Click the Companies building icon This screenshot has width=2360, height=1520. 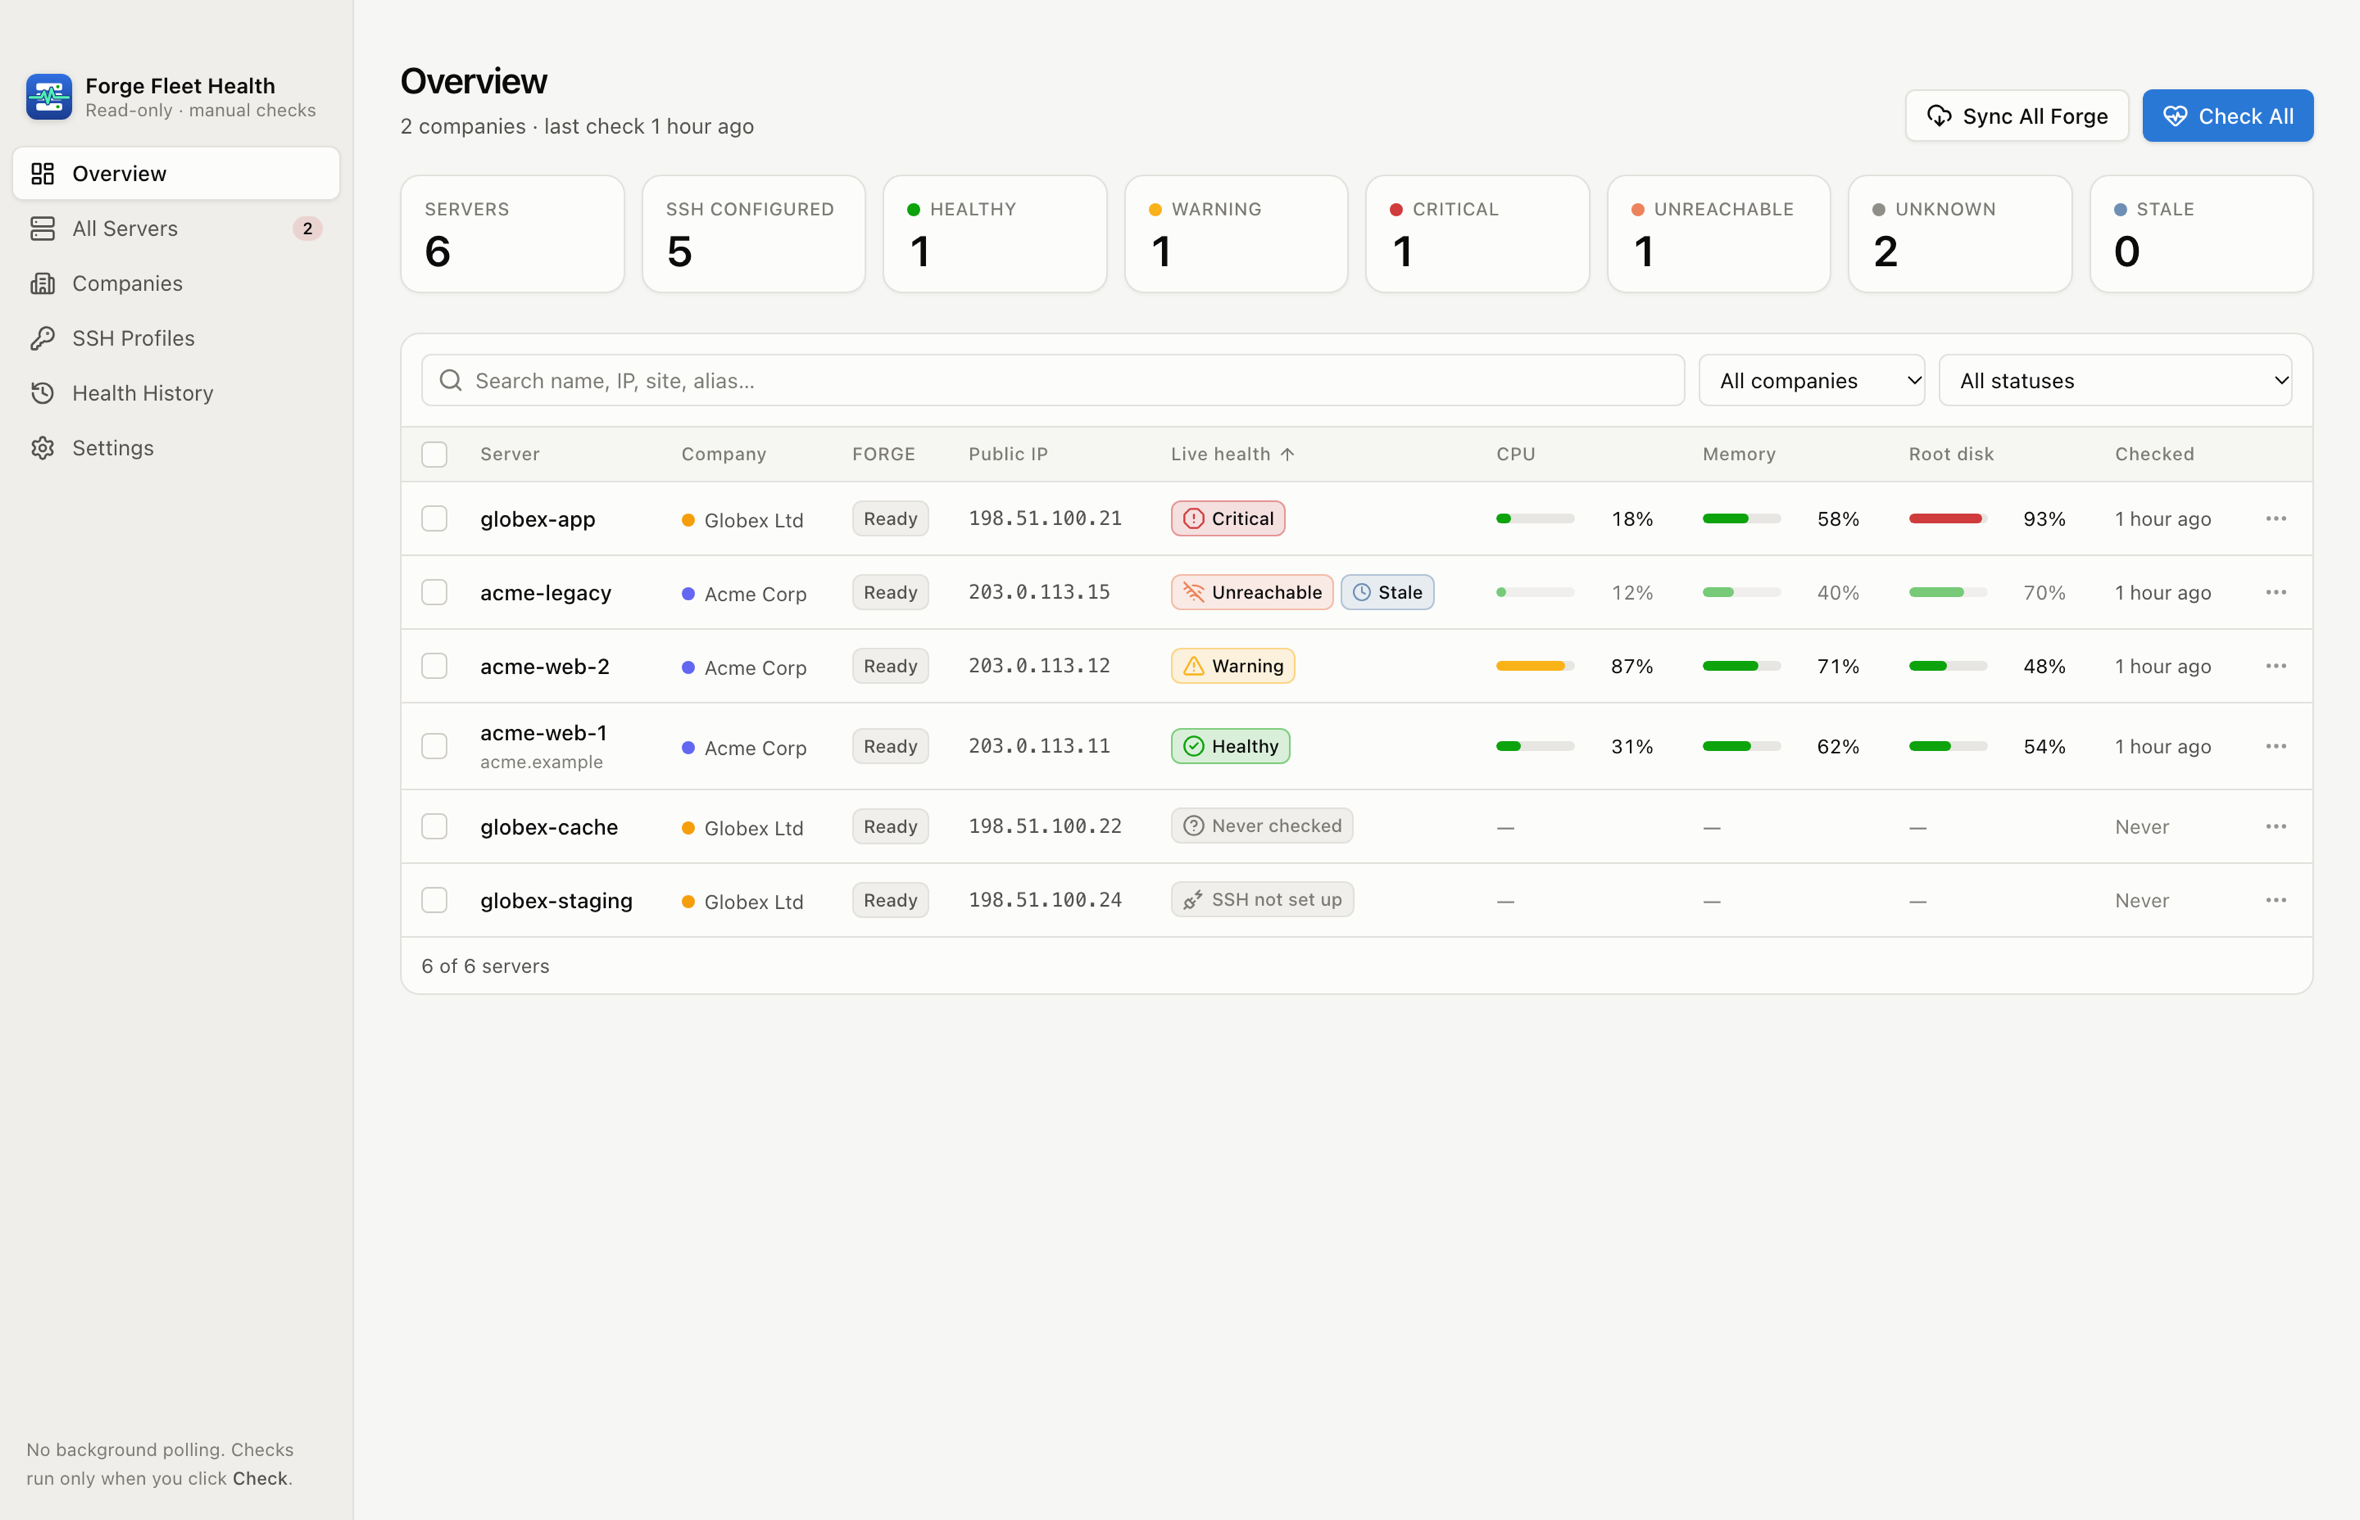[x=42, y=284]
